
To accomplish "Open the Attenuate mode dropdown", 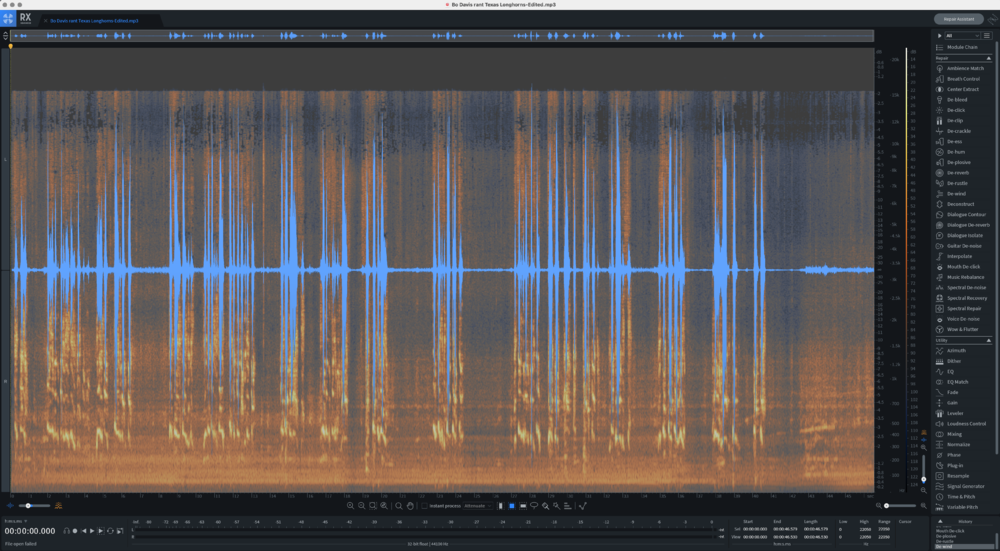I will [476, 506].
